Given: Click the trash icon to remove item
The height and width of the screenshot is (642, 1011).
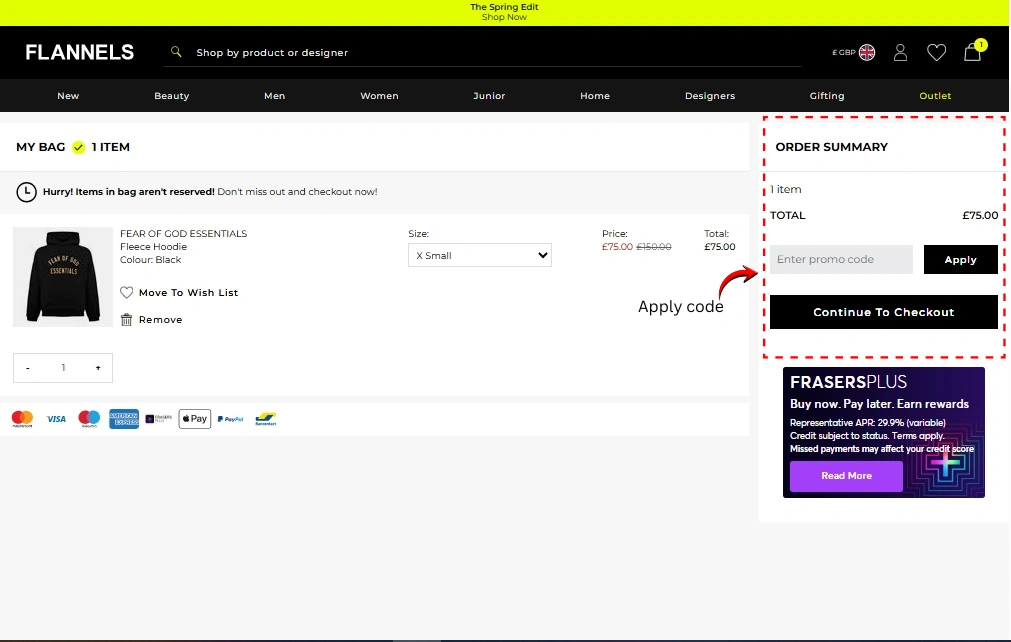Looking at the screenshot, I should pyautogui.click(x=126, y=320).
